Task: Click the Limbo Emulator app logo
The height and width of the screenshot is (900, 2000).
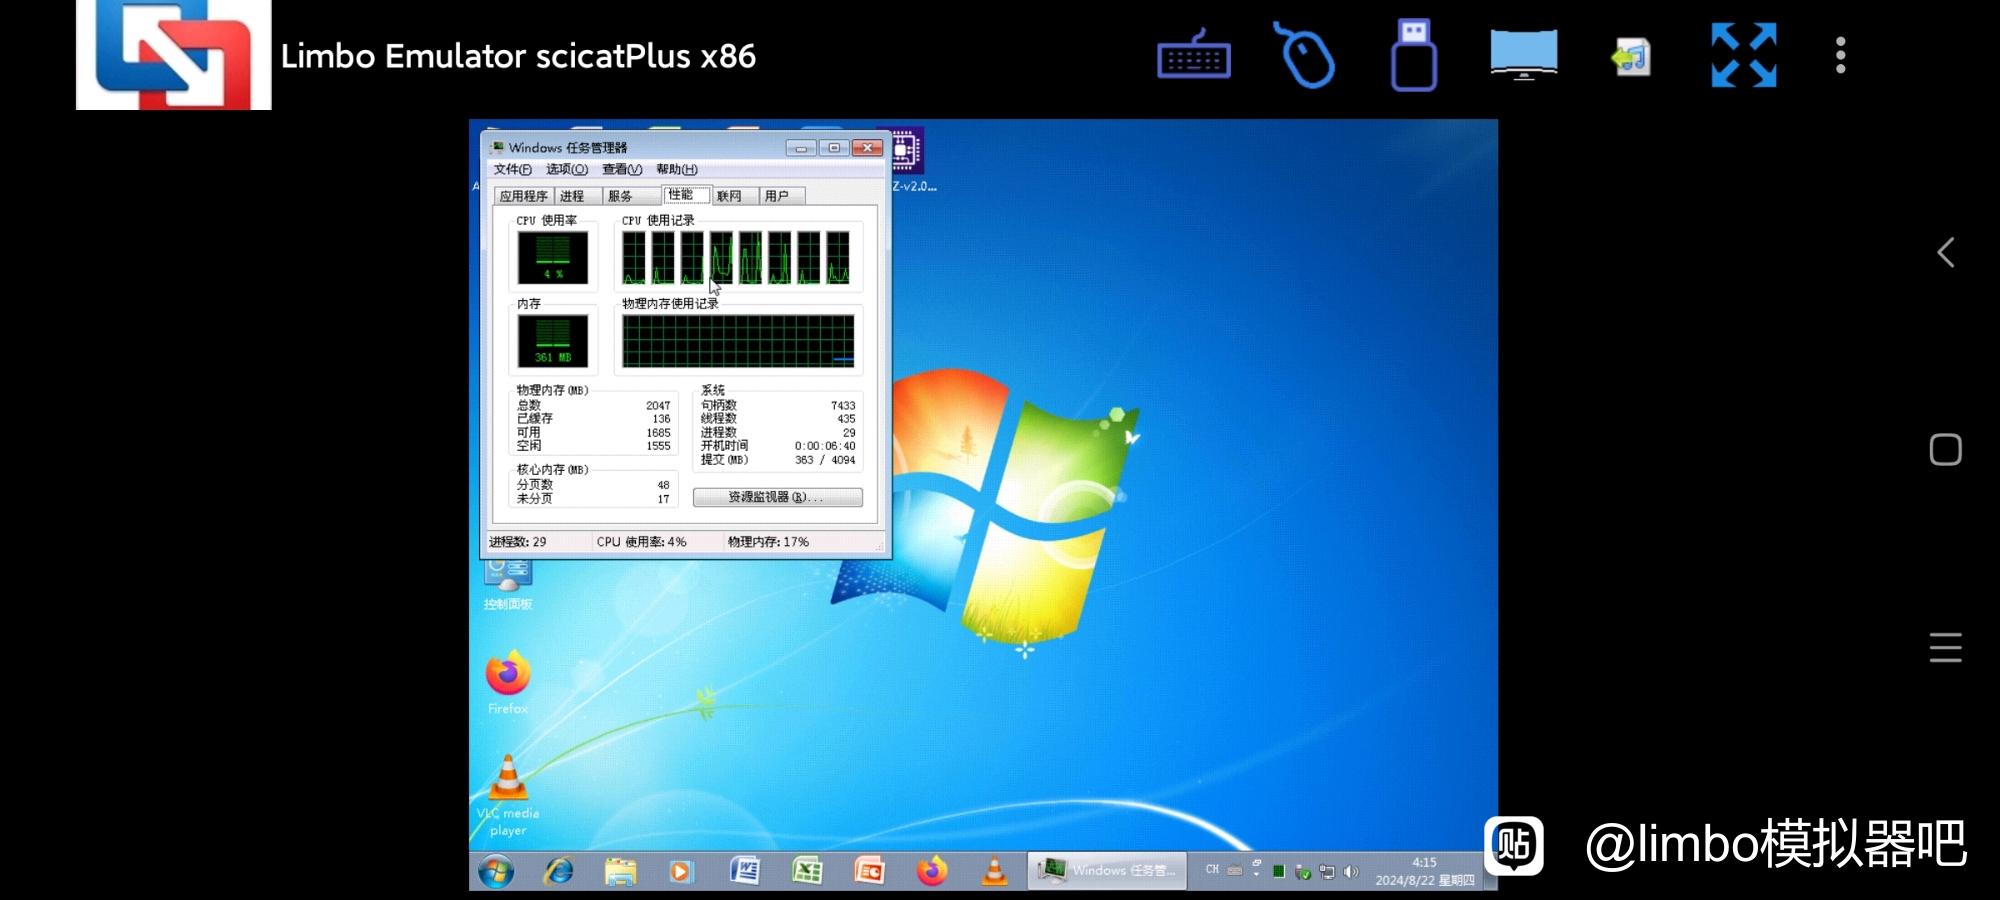Action: click(174, 55)
